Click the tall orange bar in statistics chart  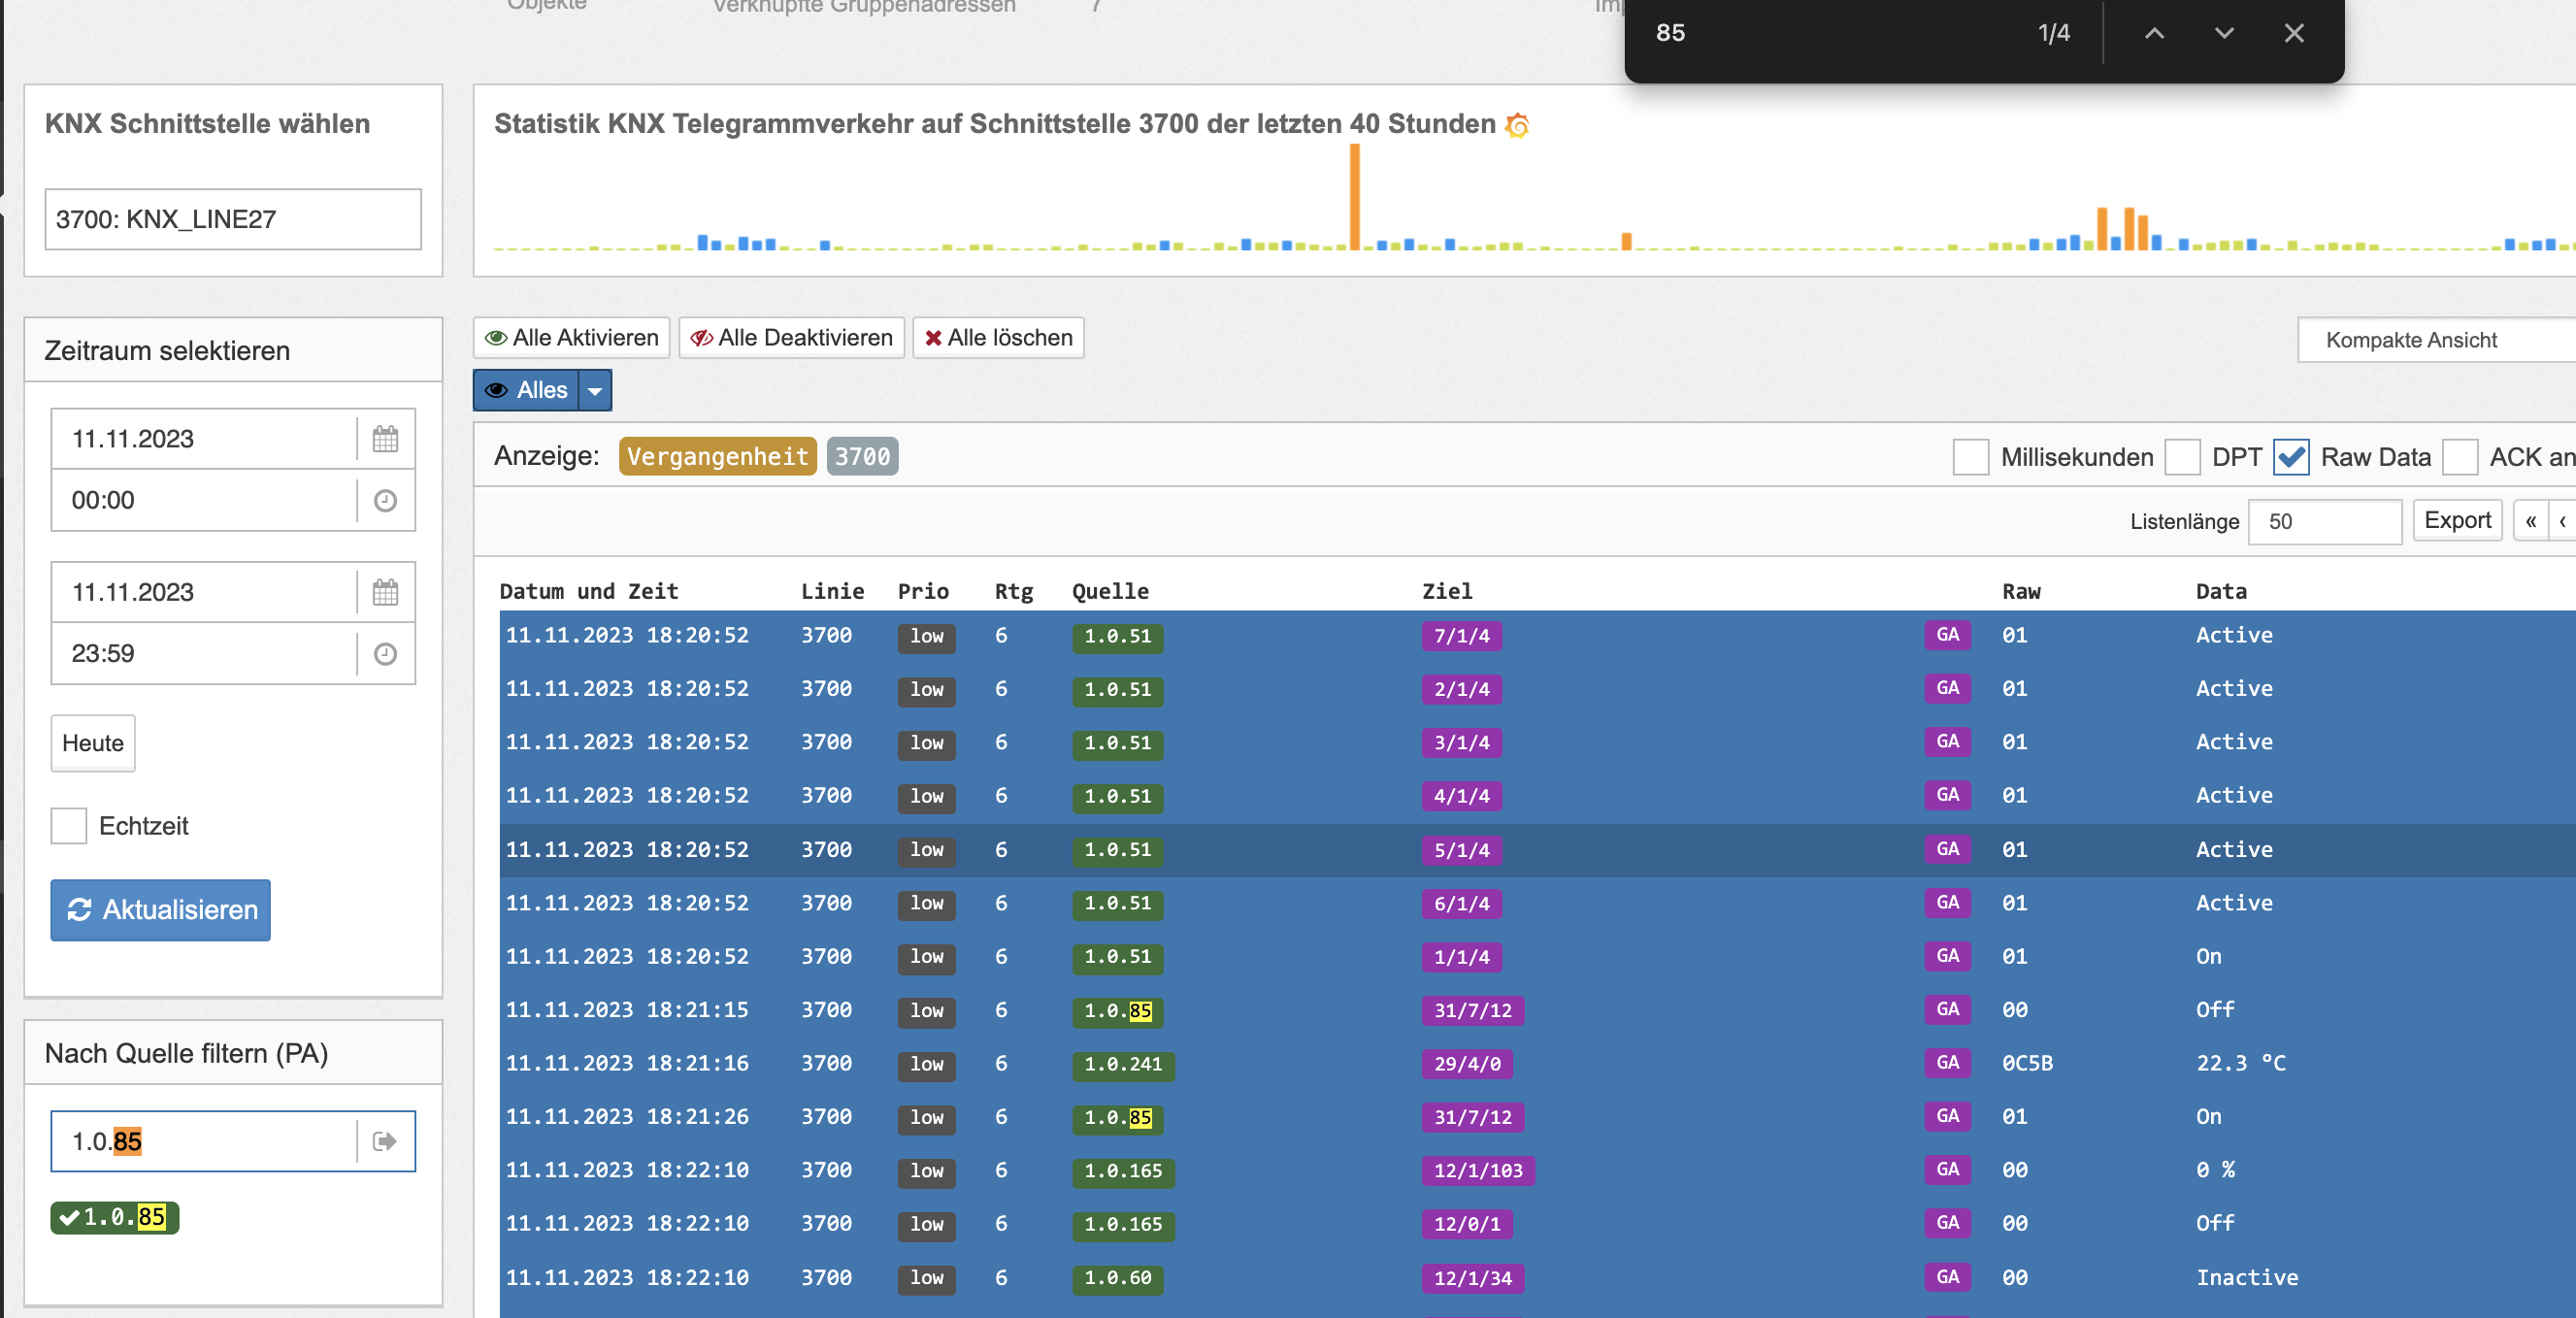(x=1355, y=197)
